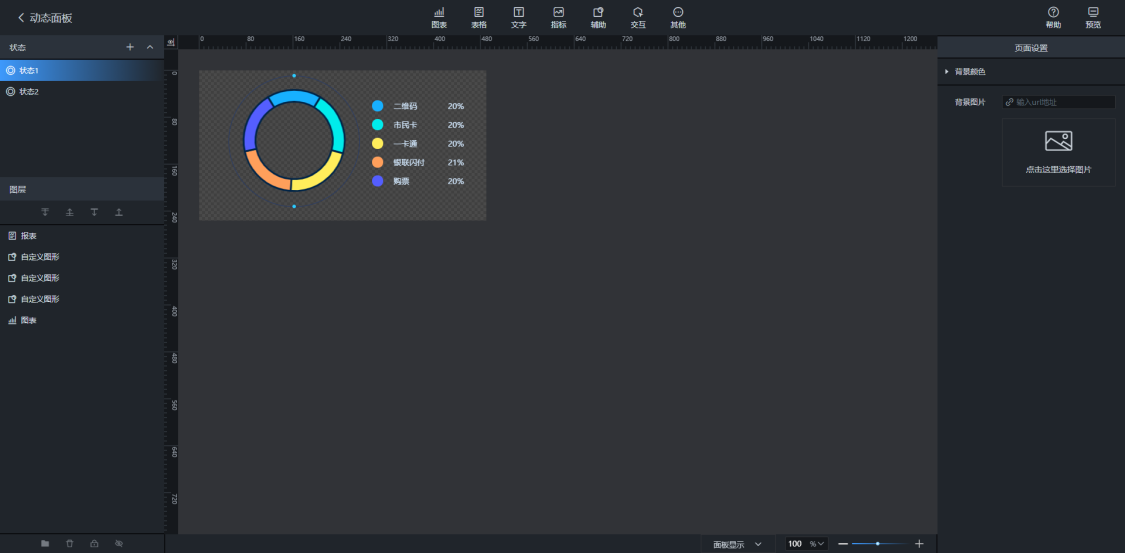
Task: Open the 面板显示 dropdown
Action: point(737,544)
